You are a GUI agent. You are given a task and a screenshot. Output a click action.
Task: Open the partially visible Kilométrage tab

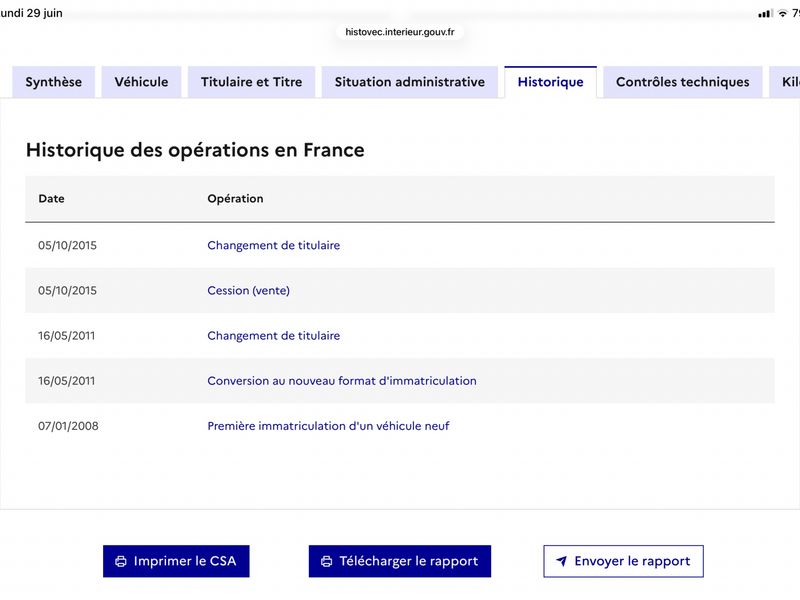[786, 82]
